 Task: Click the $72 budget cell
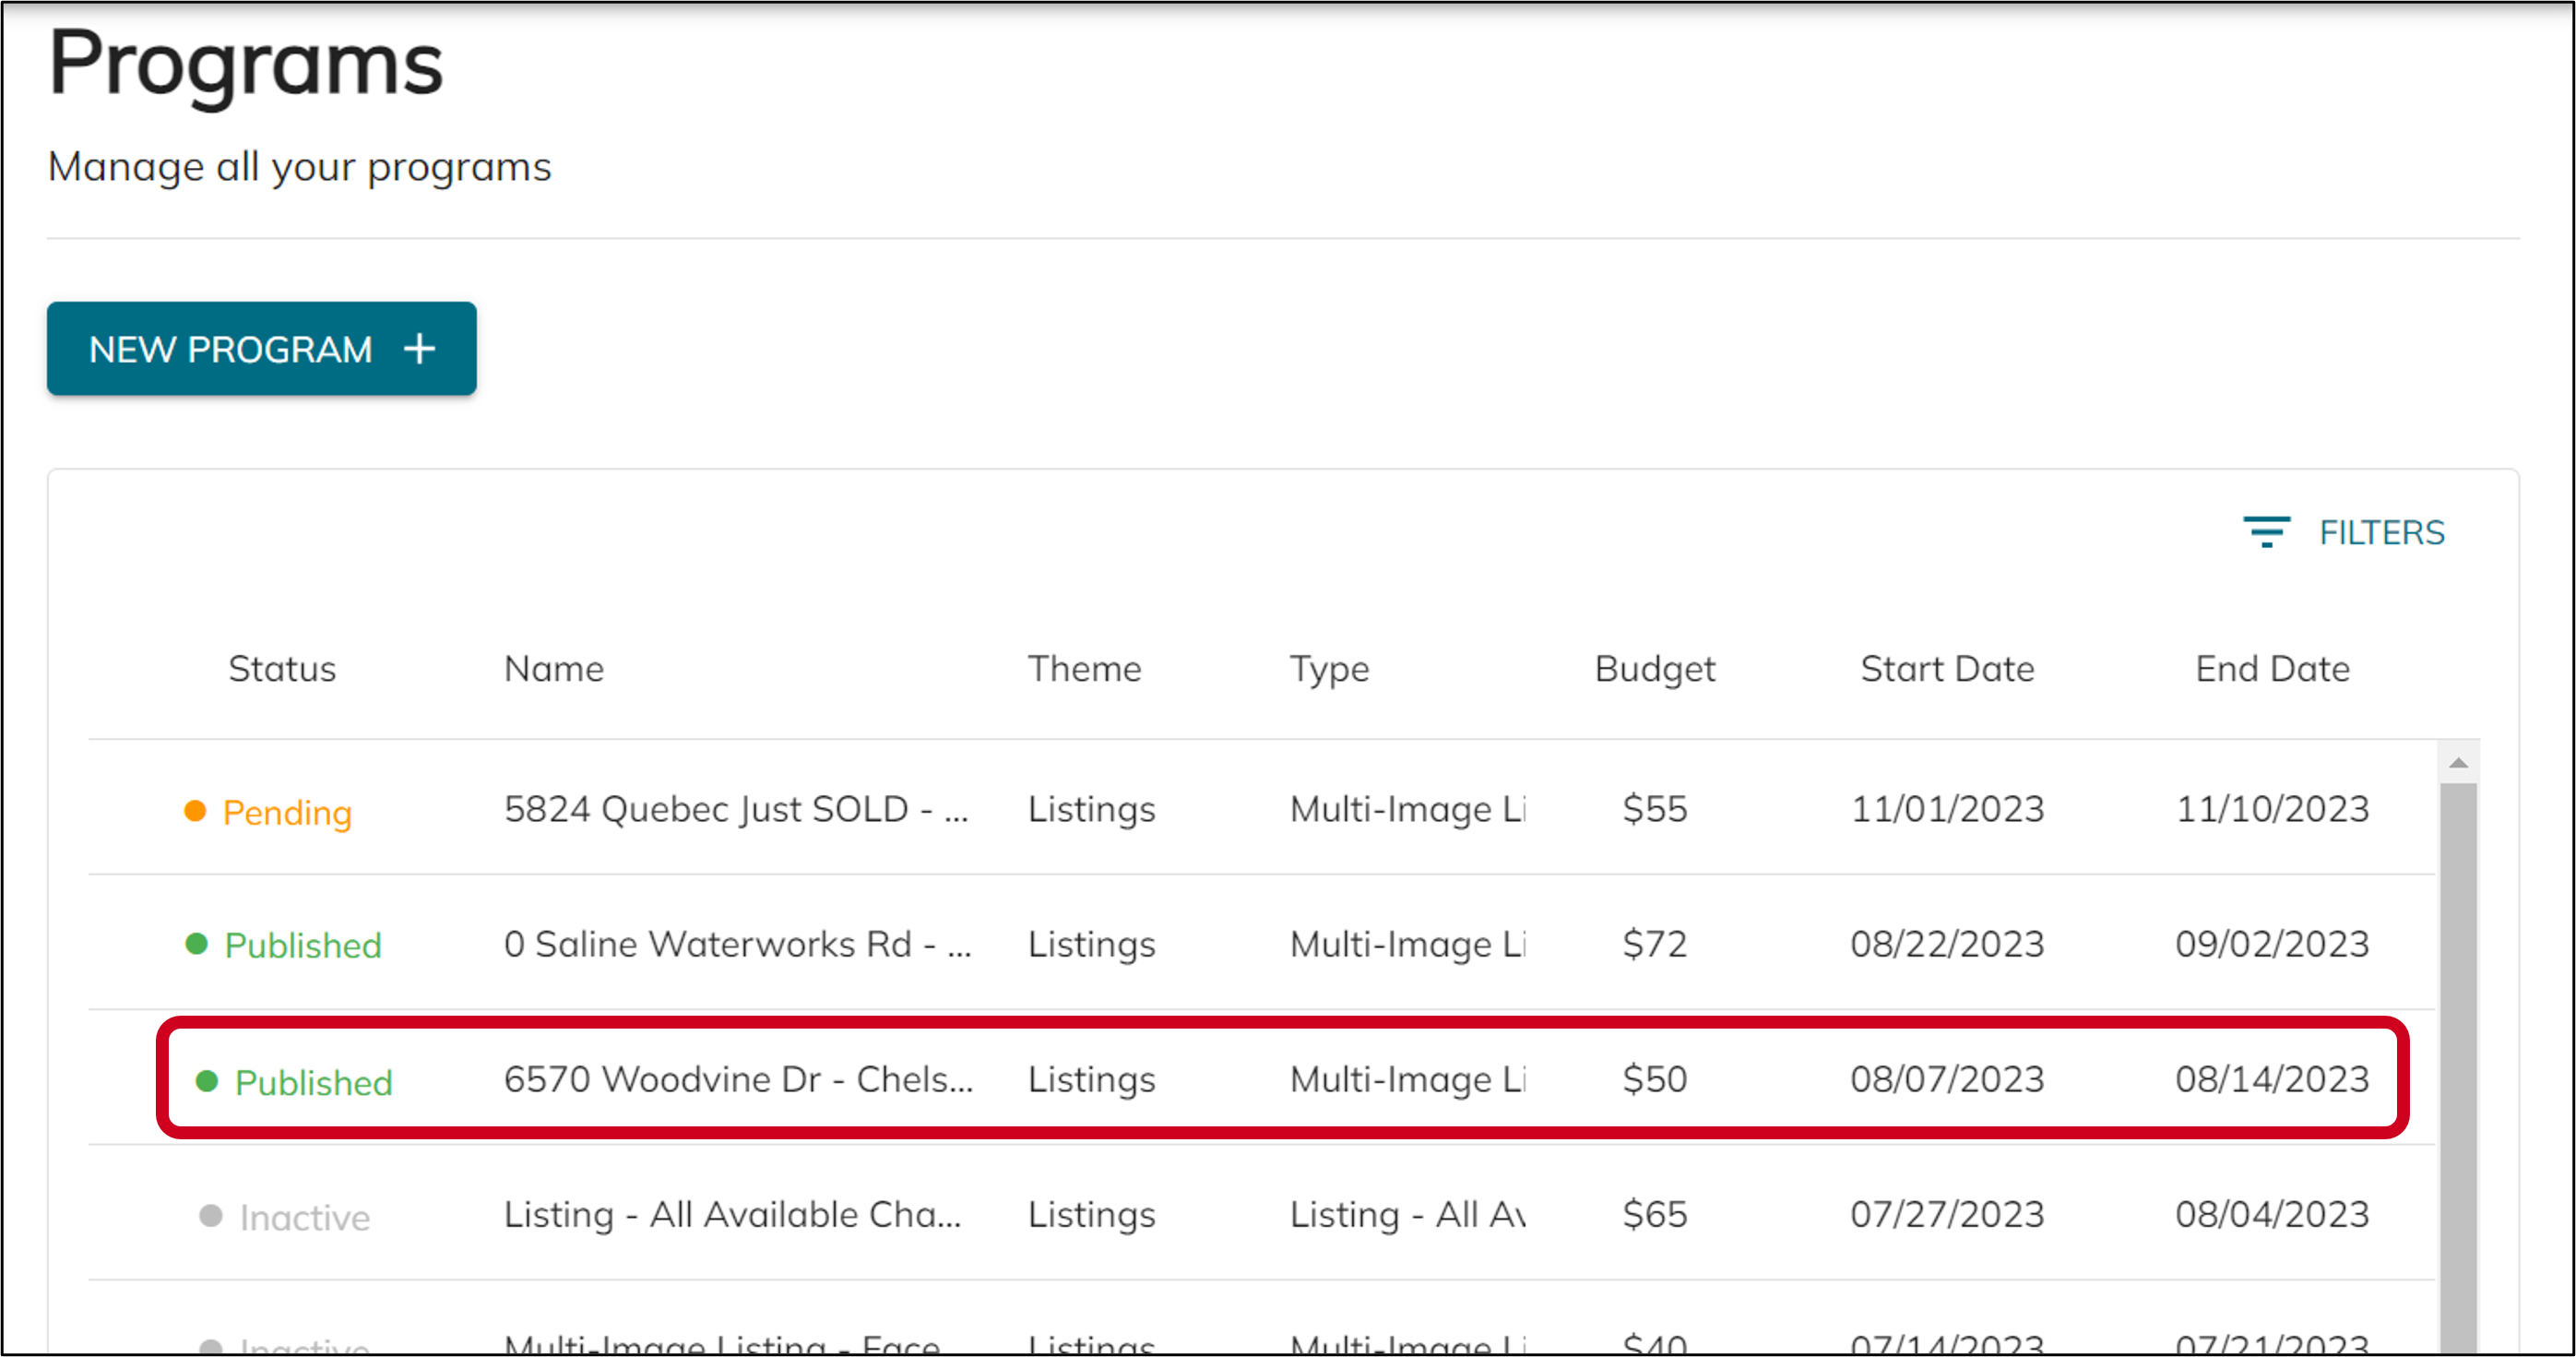tap(1655, 943)
